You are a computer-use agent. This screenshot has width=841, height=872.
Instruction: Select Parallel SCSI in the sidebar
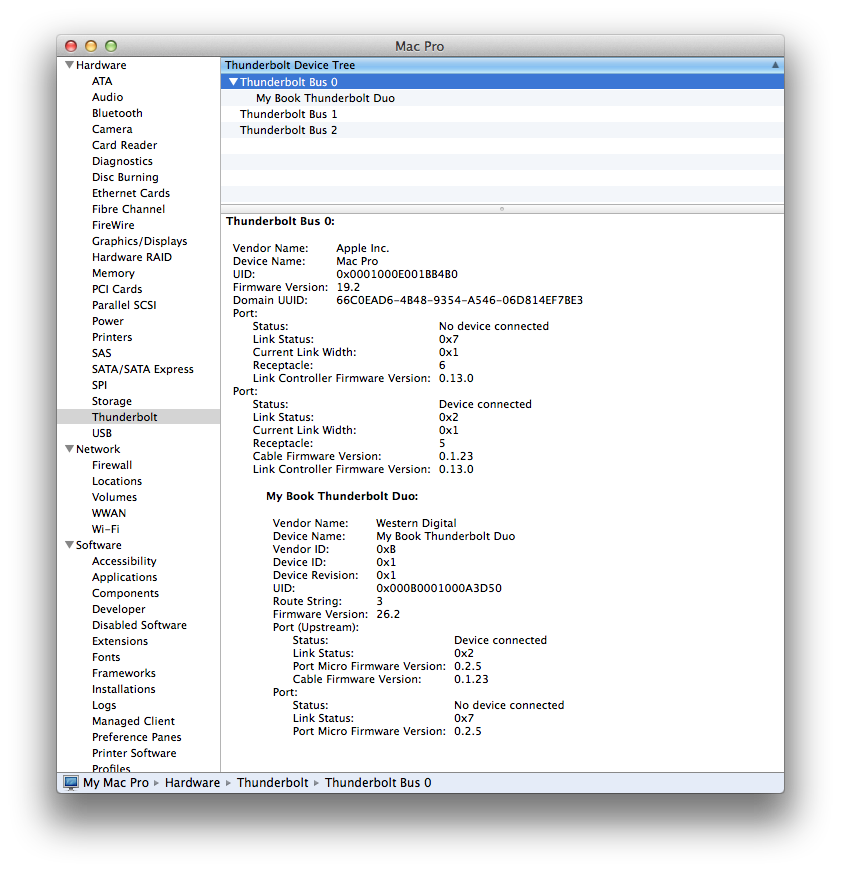pos(124,305)
